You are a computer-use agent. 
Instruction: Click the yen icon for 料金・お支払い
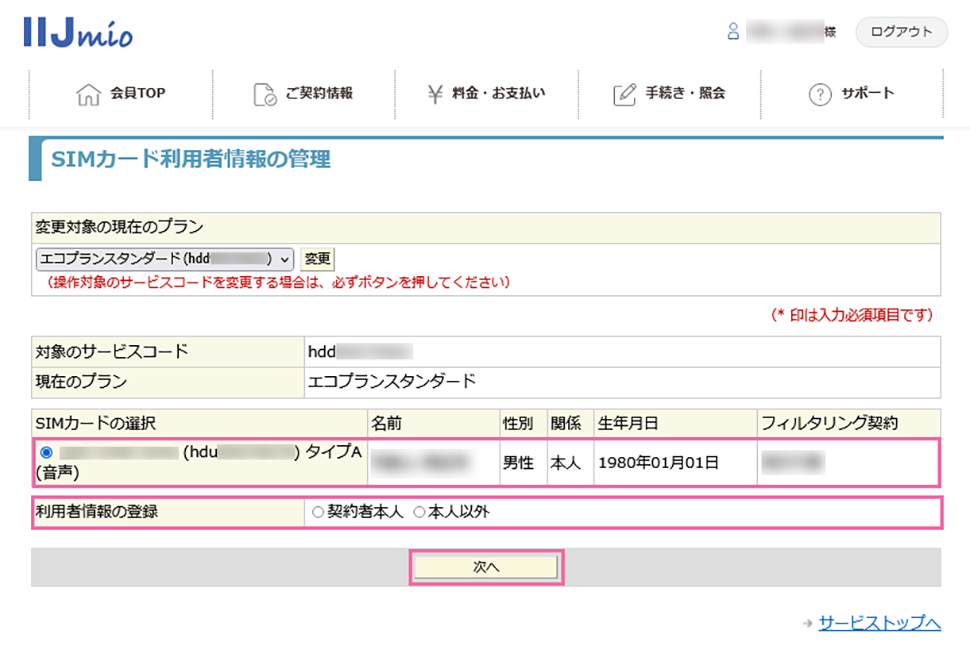(x=435, y=94)
